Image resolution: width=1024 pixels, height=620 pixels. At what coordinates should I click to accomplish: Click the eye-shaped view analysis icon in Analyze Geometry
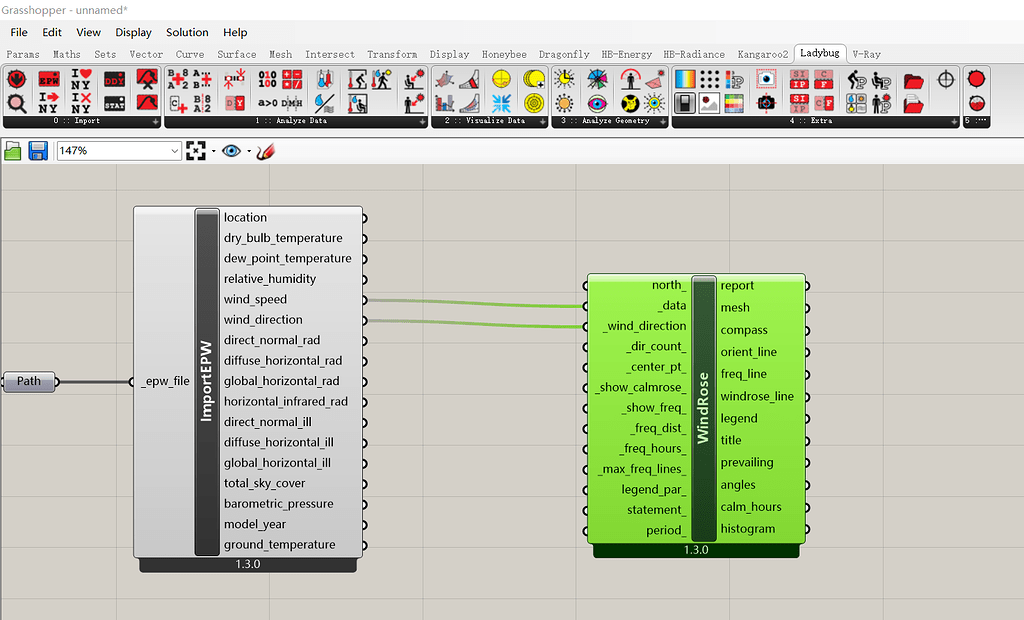tap(597, 102)
